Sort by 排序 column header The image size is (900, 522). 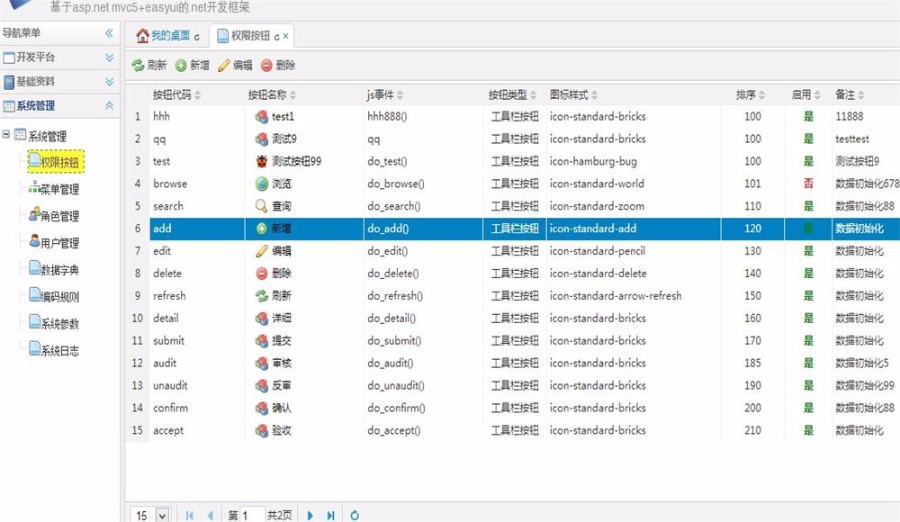point(750,95)
